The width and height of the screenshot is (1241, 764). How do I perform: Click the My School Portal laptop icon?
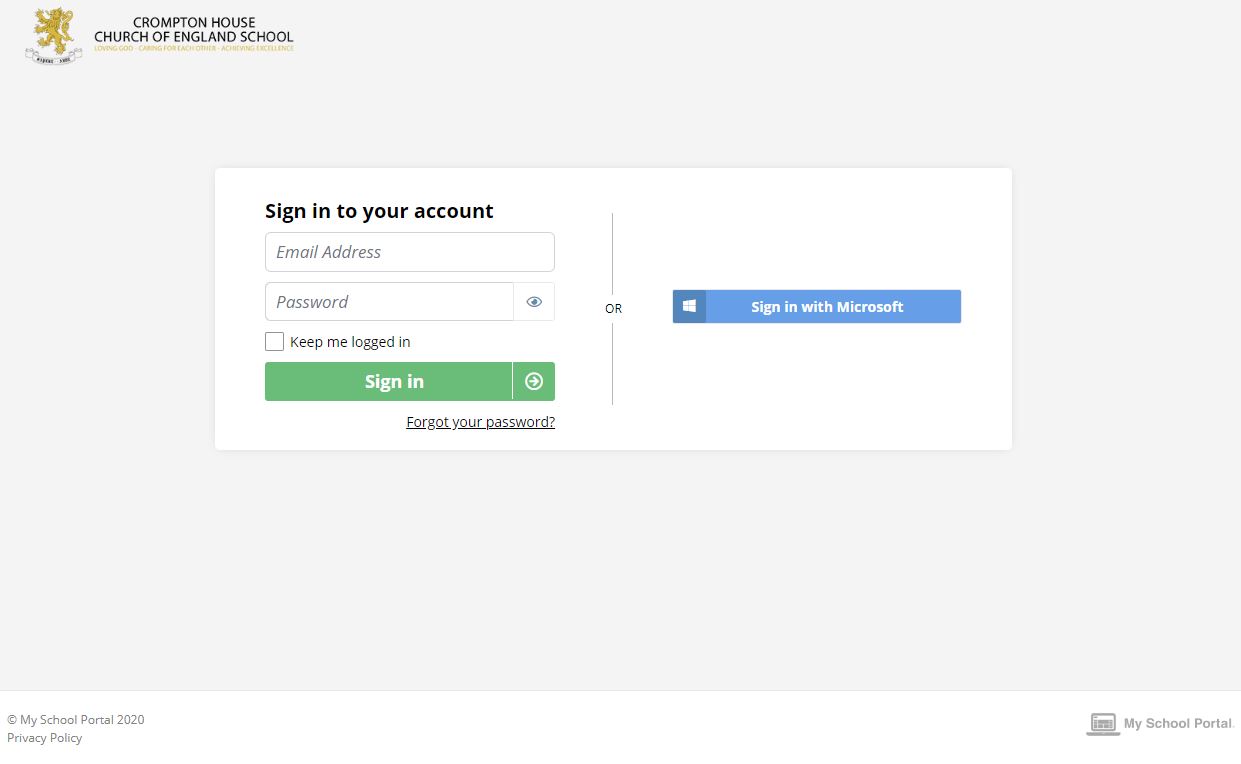pyautogui.click(x=1102, y=724)
